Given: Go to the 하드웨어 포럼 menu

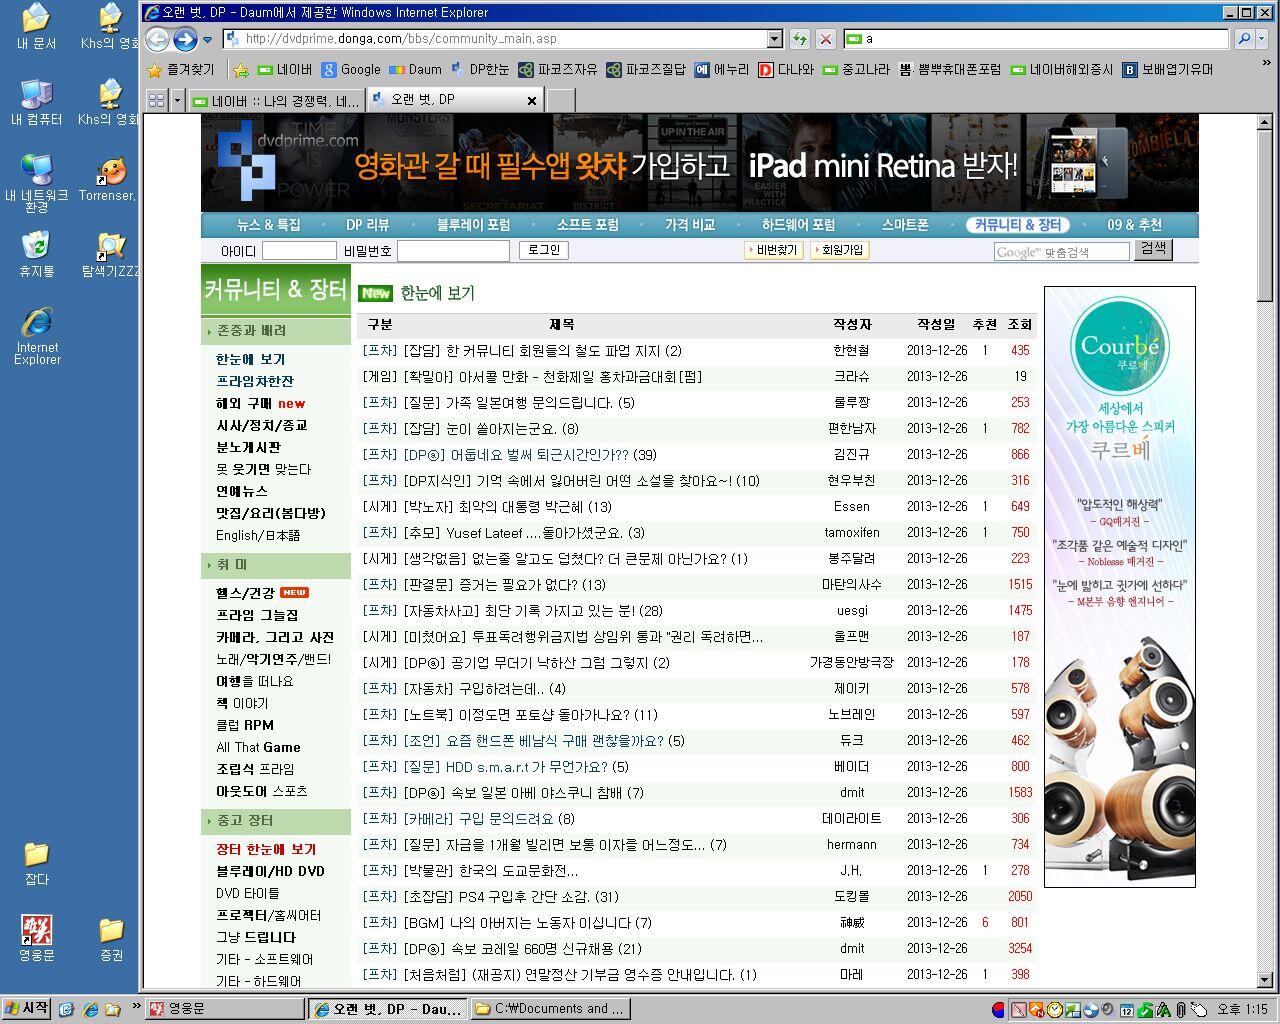Looking at the screenshot, I should point(798,225).
